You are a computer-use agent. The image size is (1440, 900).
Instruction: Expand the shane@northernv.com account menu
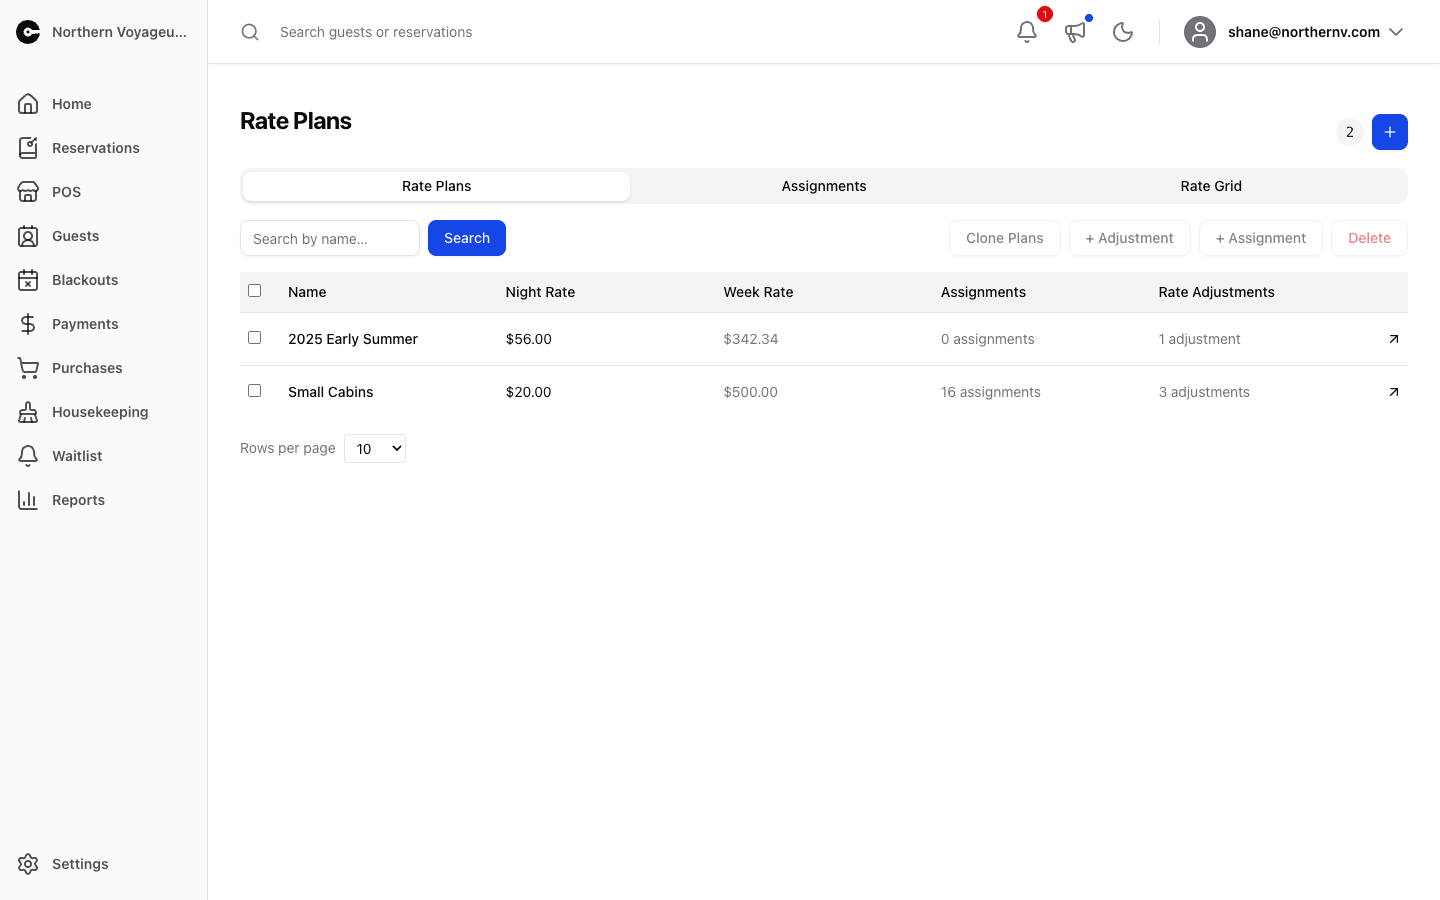pyautogui.click(x=1294, y=32)
